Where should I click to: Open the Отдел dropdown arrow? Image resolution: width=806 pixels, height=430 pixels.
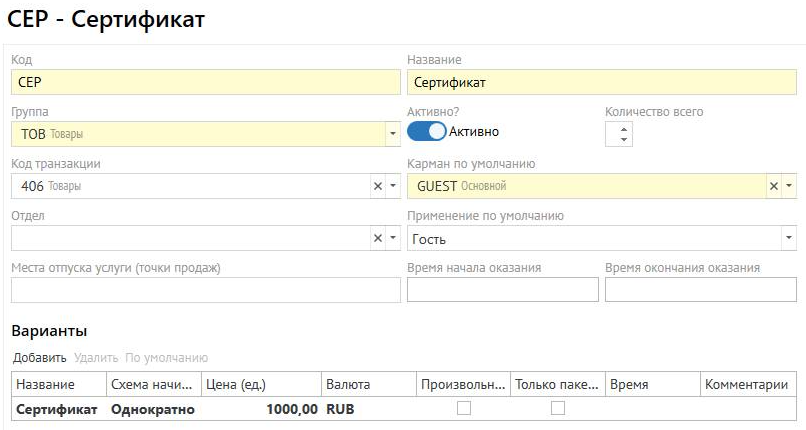pyautogui.click(x=393, y=238)
